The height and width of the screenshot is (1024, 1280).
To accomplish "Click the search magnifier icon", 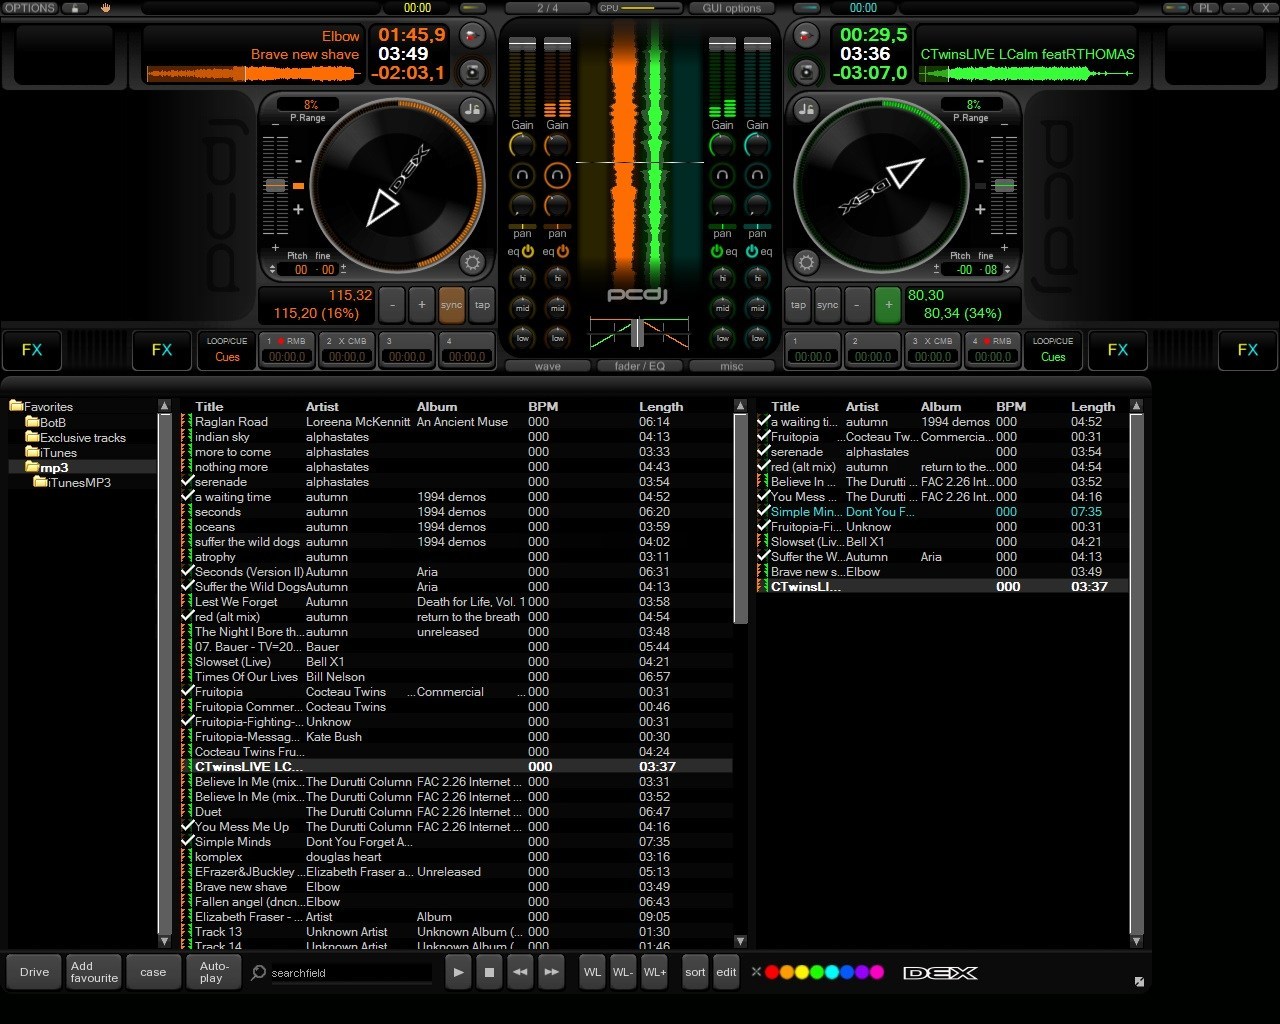I will [x=259, y=972].
